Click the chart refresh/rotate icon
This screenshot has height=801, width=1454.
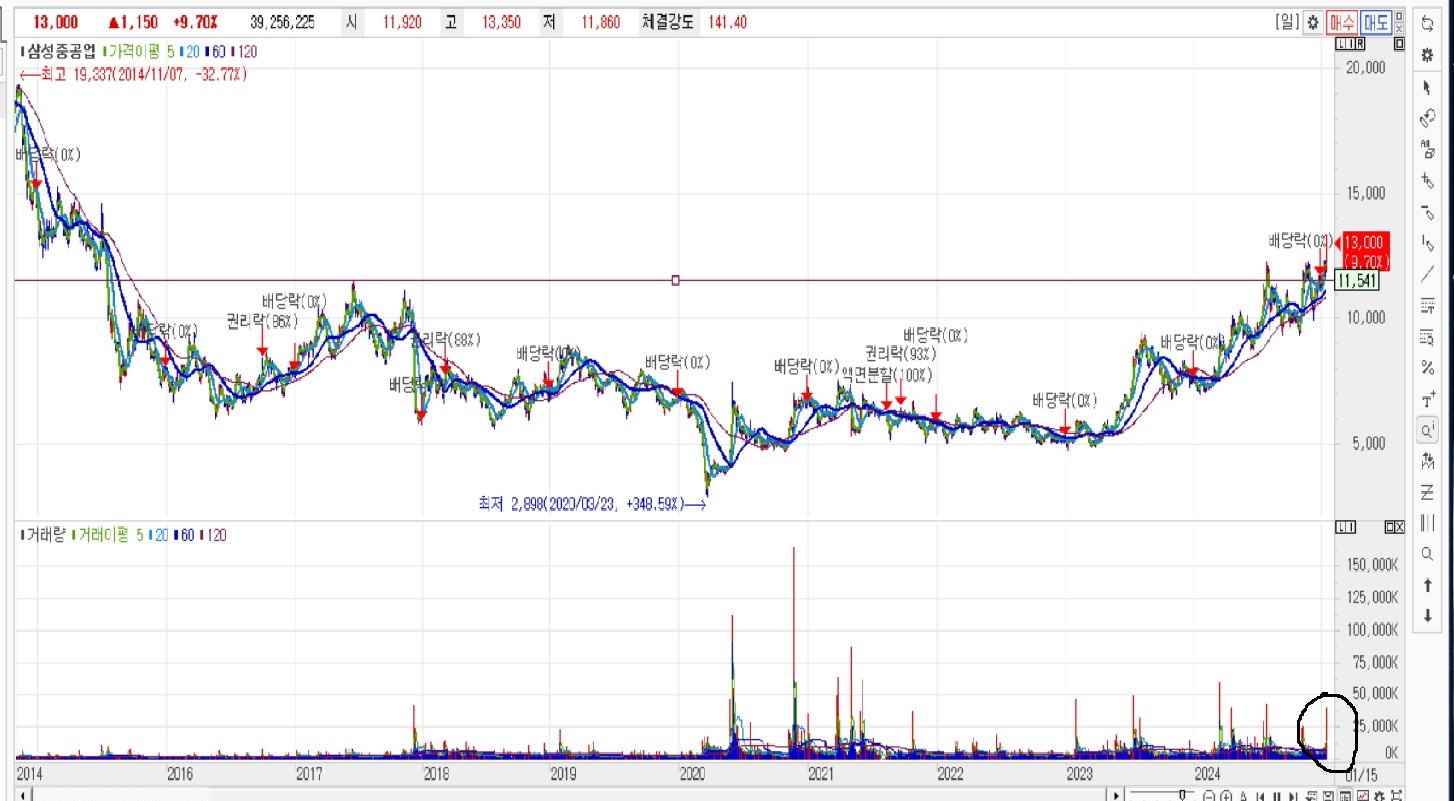click(x=1428, y=24)
